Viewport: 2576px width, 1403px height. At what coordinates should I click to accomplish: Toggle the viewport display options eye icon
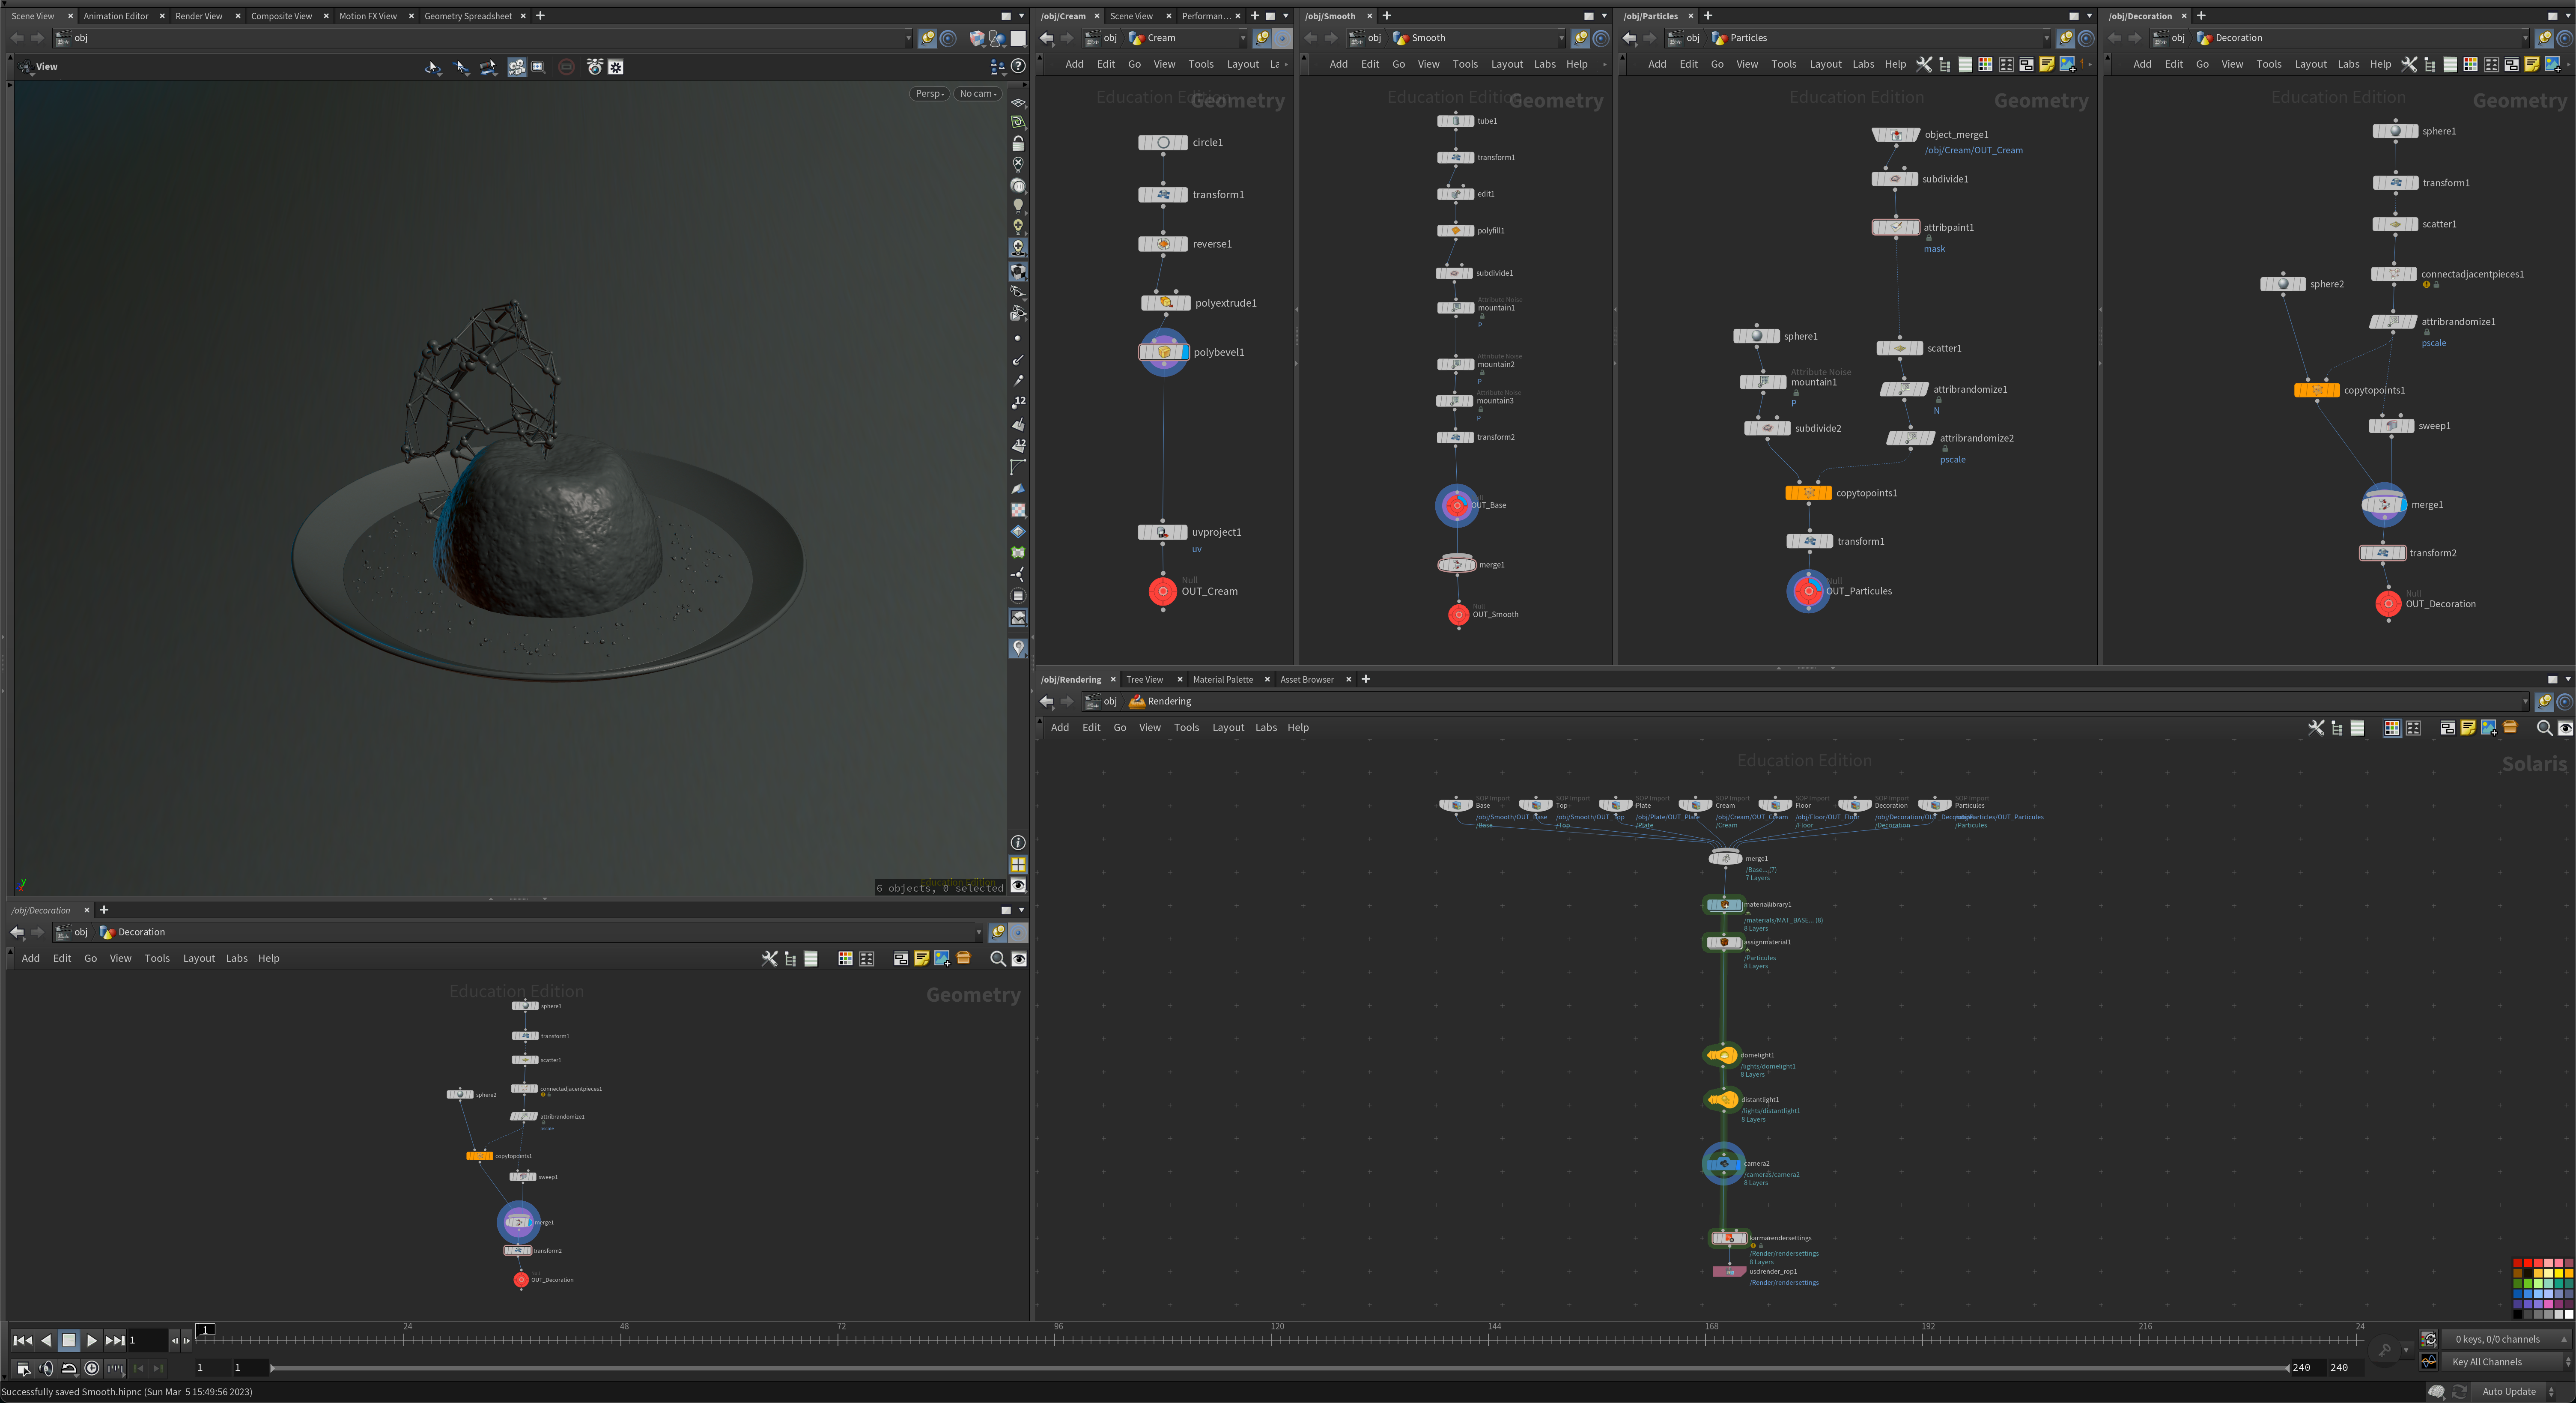click(1018, 886)
